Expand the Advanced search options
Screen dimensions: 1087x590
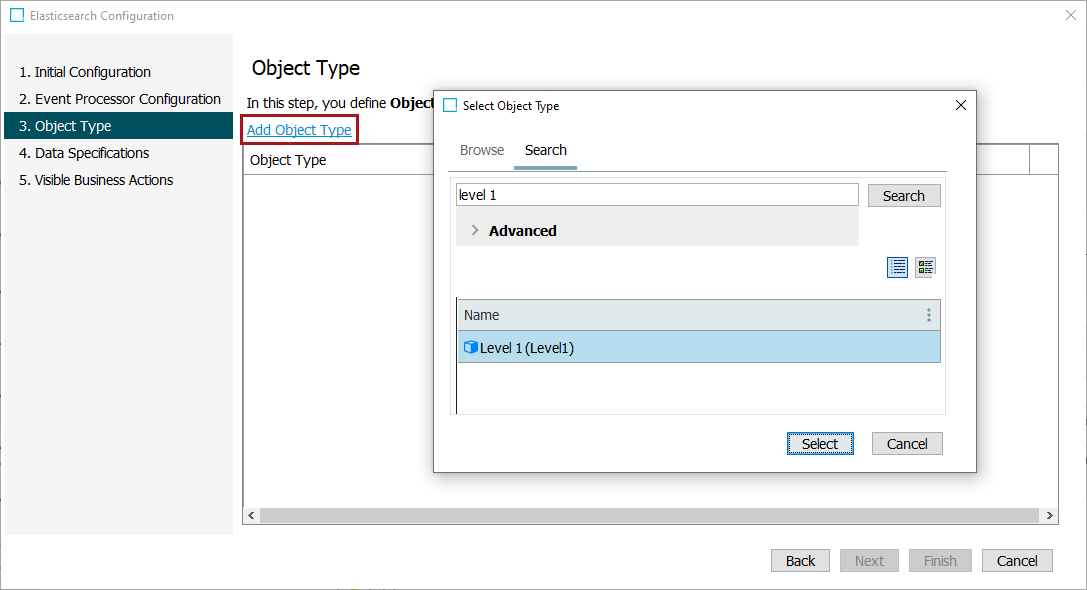pos(475,231)
